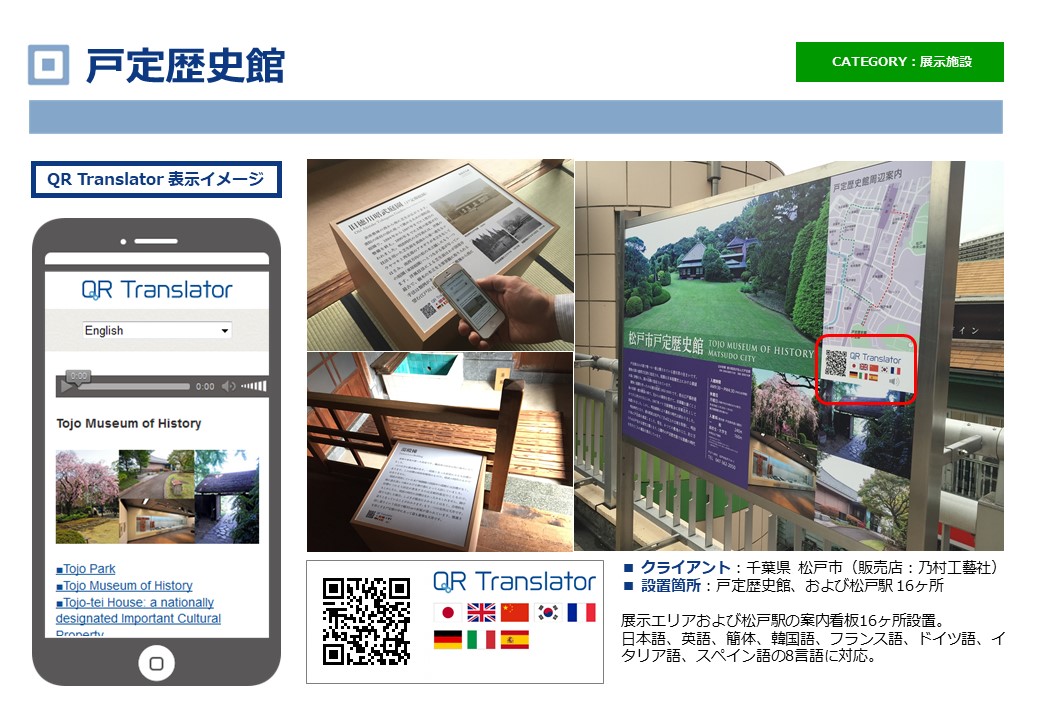The width and height of the screenshot is (1040, 720).
Task: Select the German flag icon
Action: coord(448,639)
